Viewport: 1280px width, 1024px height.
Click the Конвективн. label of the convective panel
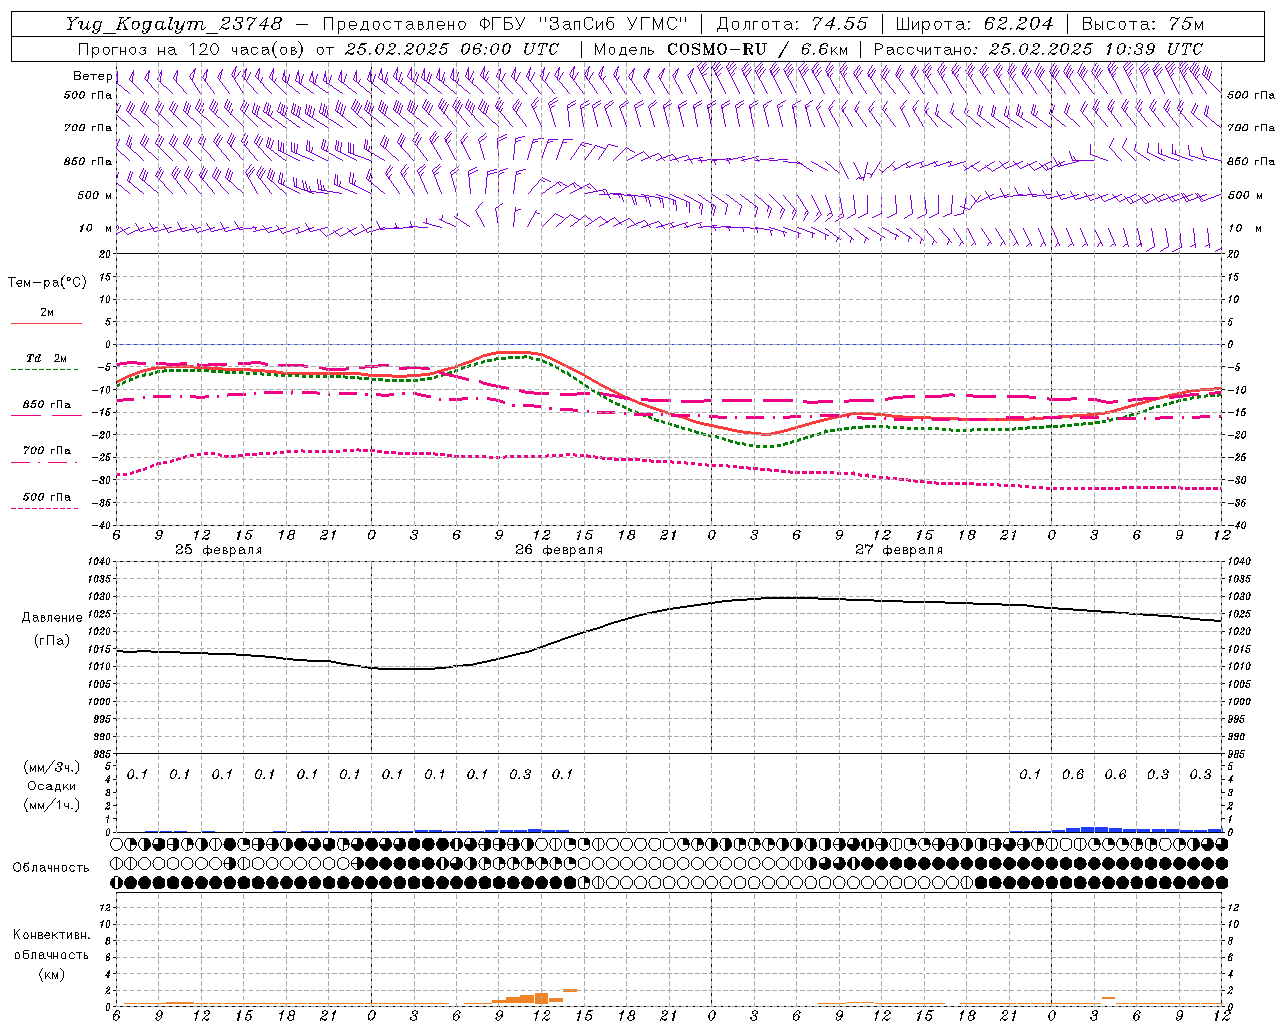(x=52, y=935)
